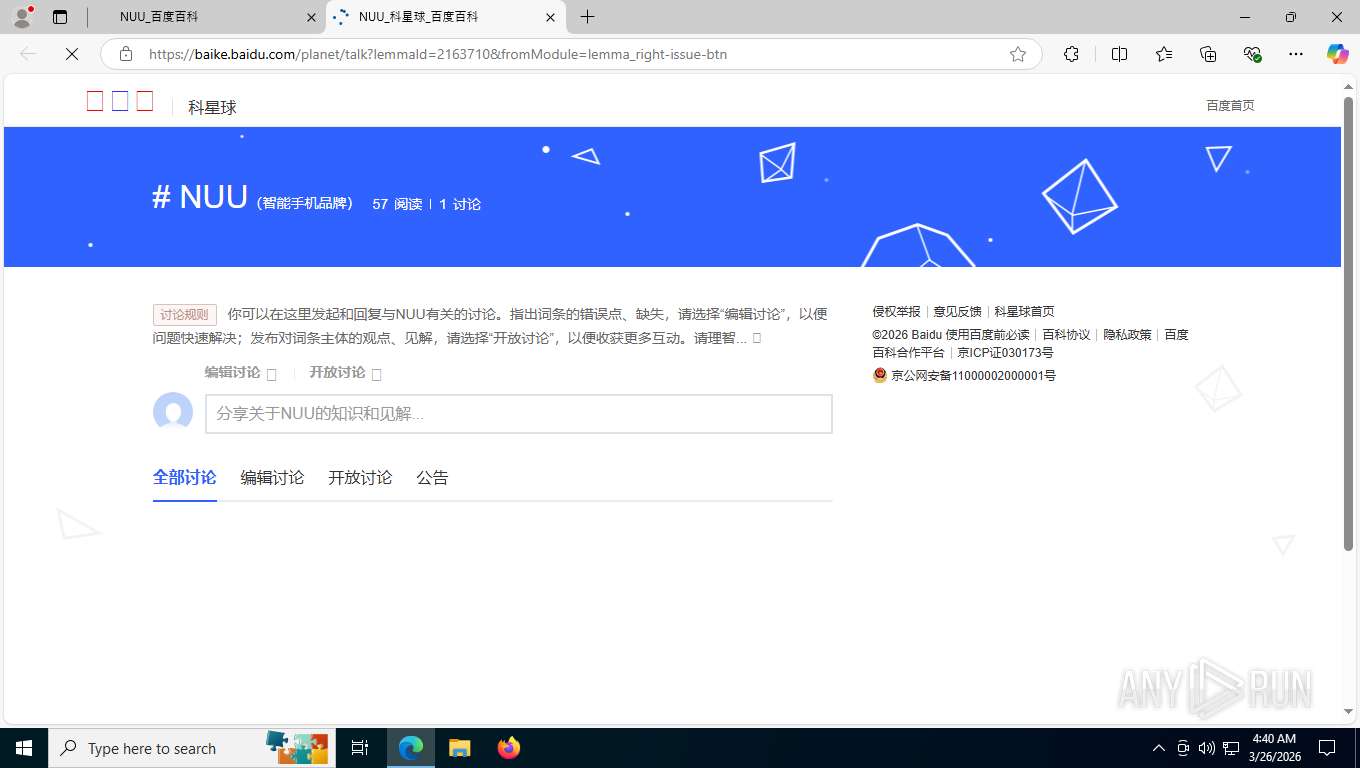Screen dimensions: 1360x768
Task: Open 使用百度前必读 link
Action: 987,335
